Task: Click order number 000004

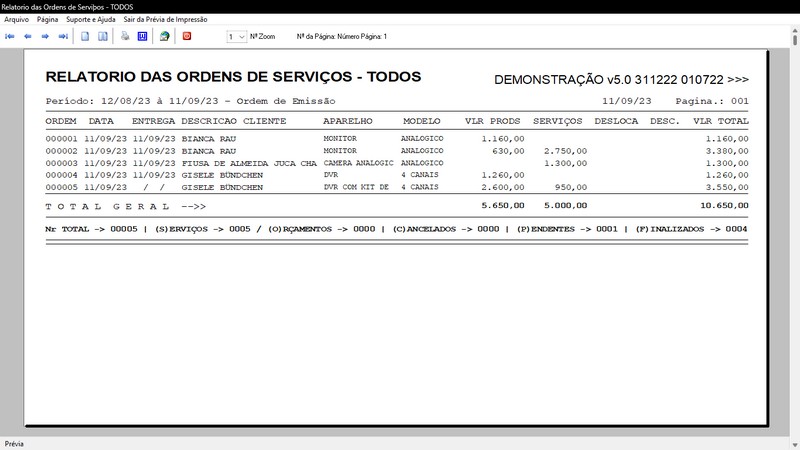Action: (62, 175)
